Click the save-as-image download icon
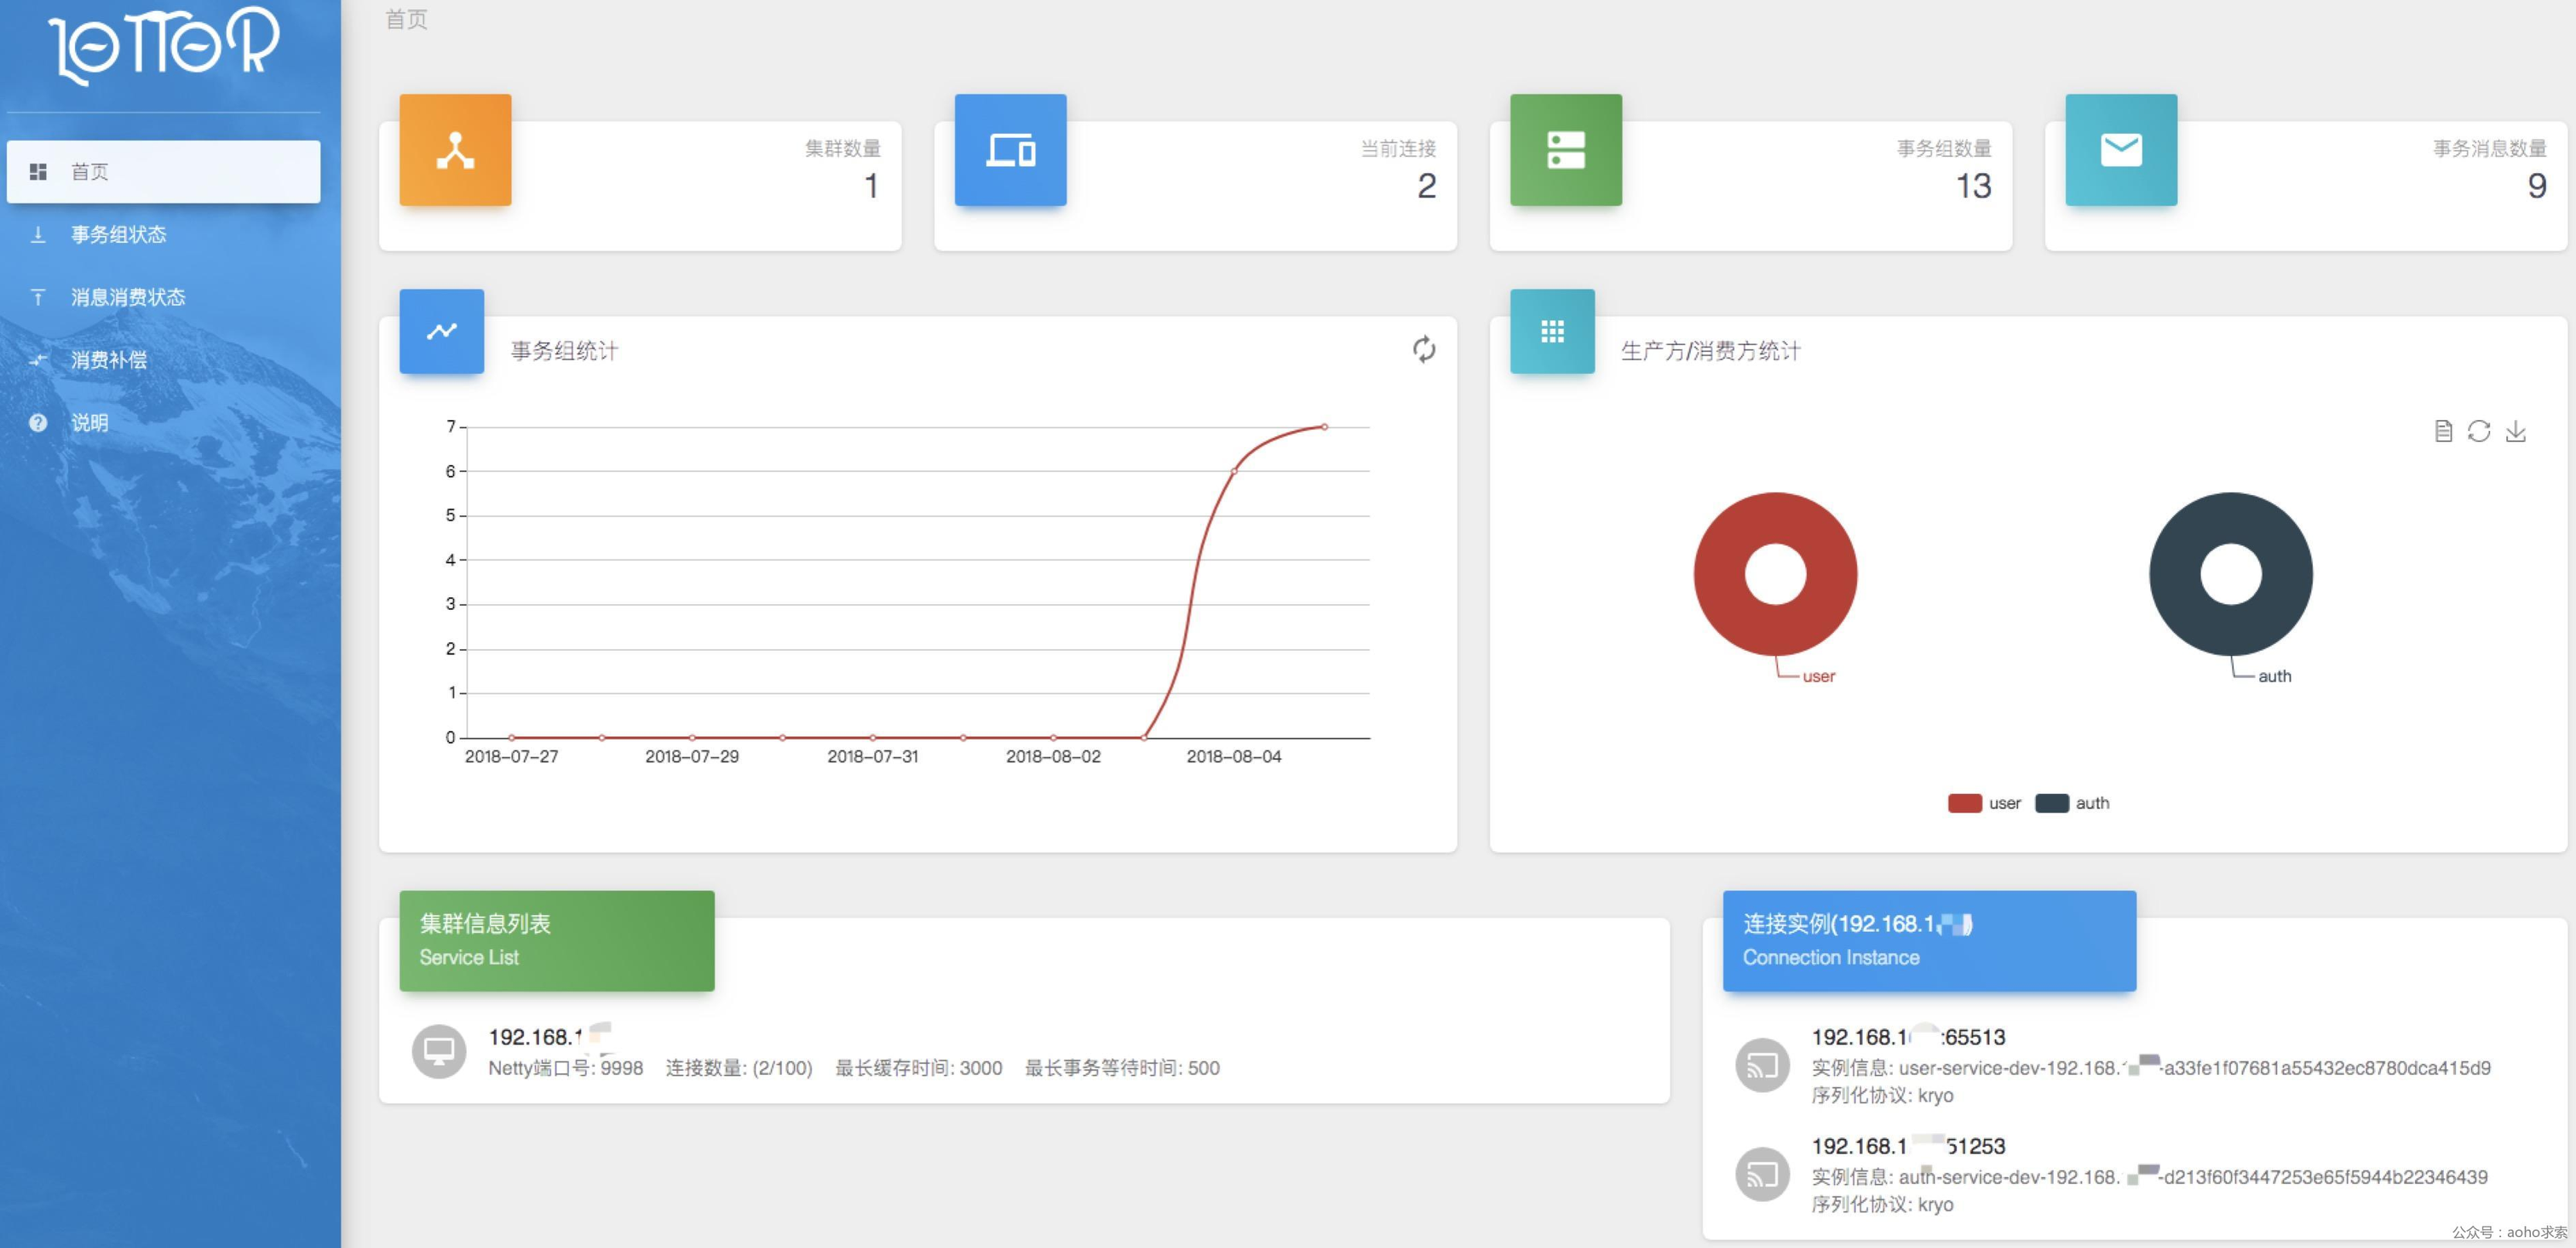2576x1248 pixels. [2515, 431]
